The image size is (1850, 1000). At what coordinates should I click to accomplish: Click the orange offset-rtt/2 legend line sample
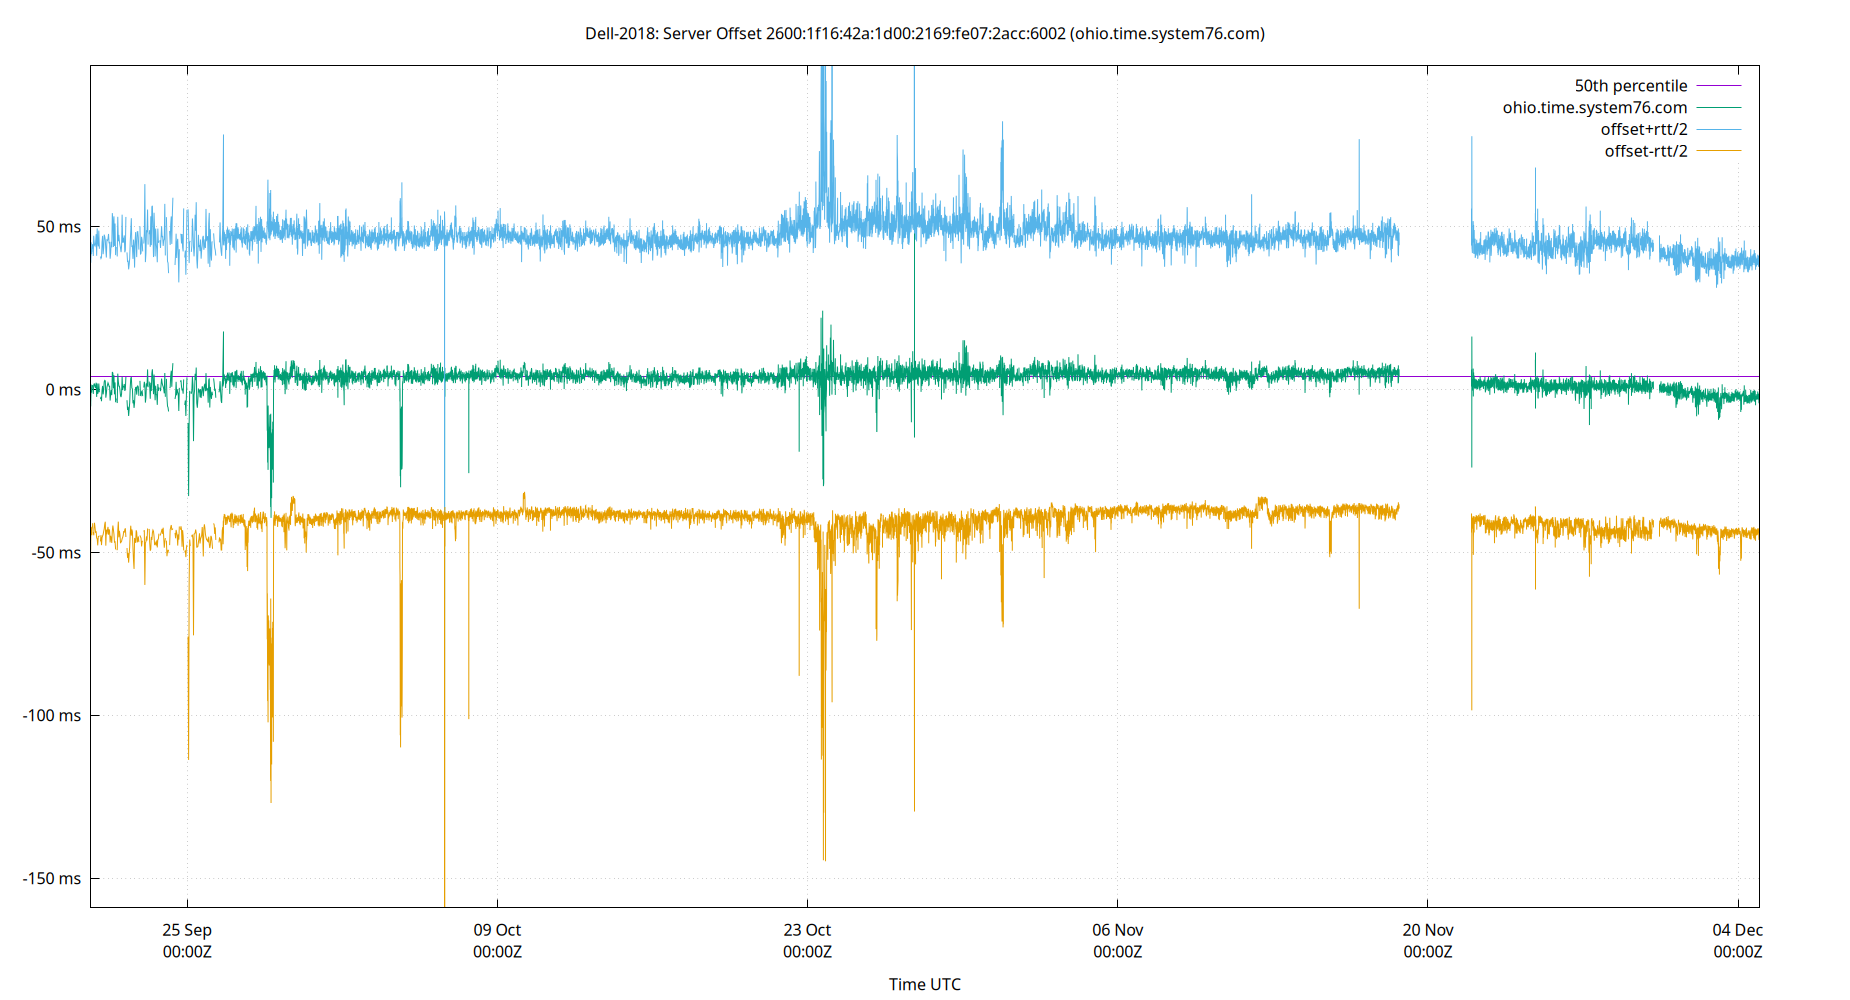1720,150
